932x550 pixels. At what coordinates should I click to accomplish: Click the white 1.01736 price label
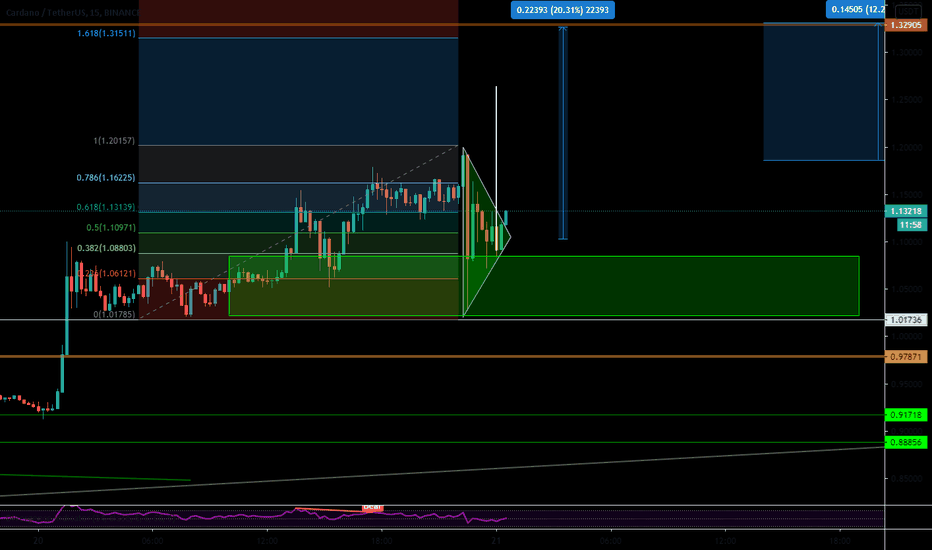(906, 320)
